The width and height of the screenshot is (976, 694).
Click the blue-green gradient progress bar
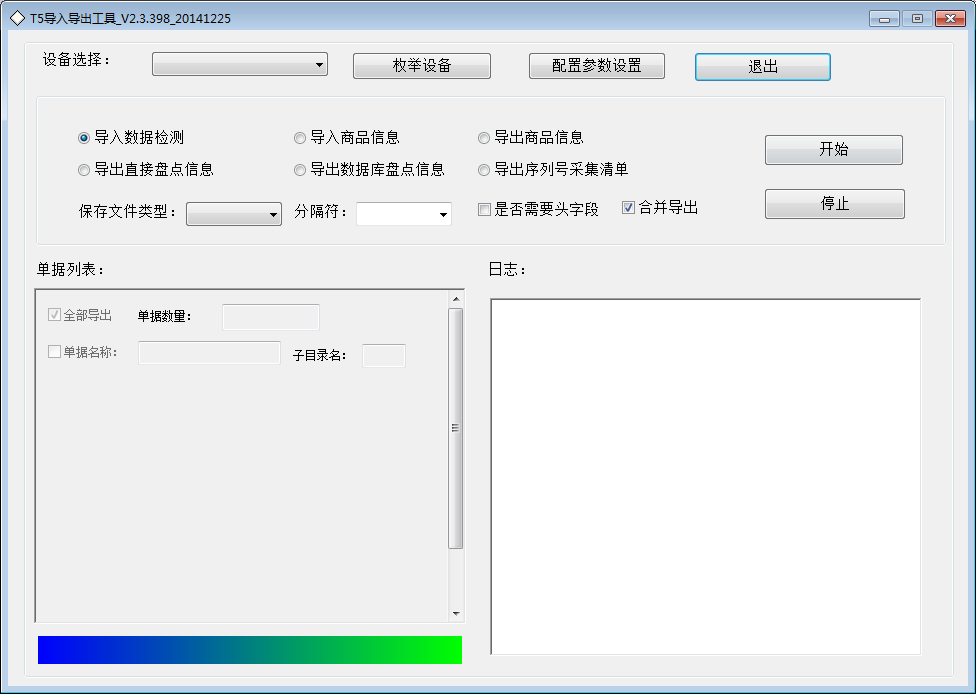[x=250, y=649]
